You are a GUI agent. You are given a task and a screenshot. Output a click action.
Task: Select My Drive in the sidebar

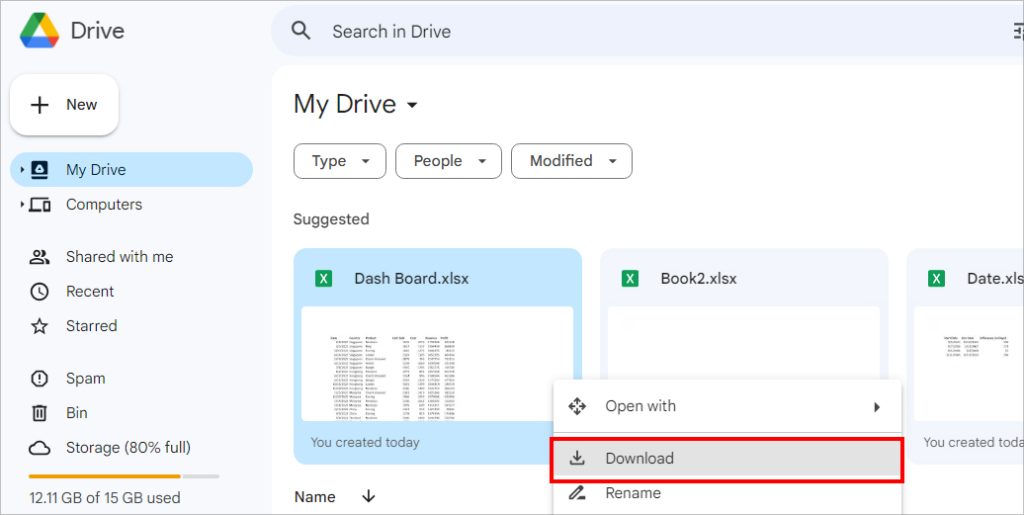[131, 170]
